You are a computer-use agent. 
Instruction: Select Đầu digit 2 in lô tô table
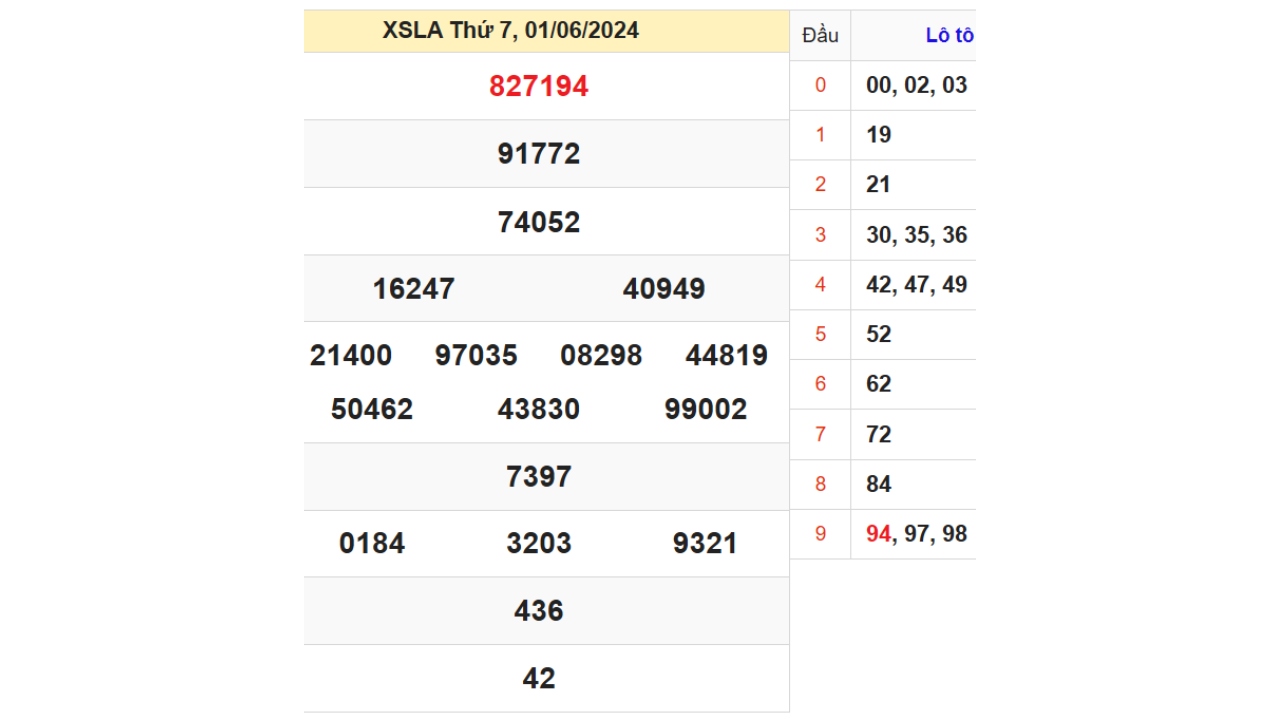click(x=821, y=185)
